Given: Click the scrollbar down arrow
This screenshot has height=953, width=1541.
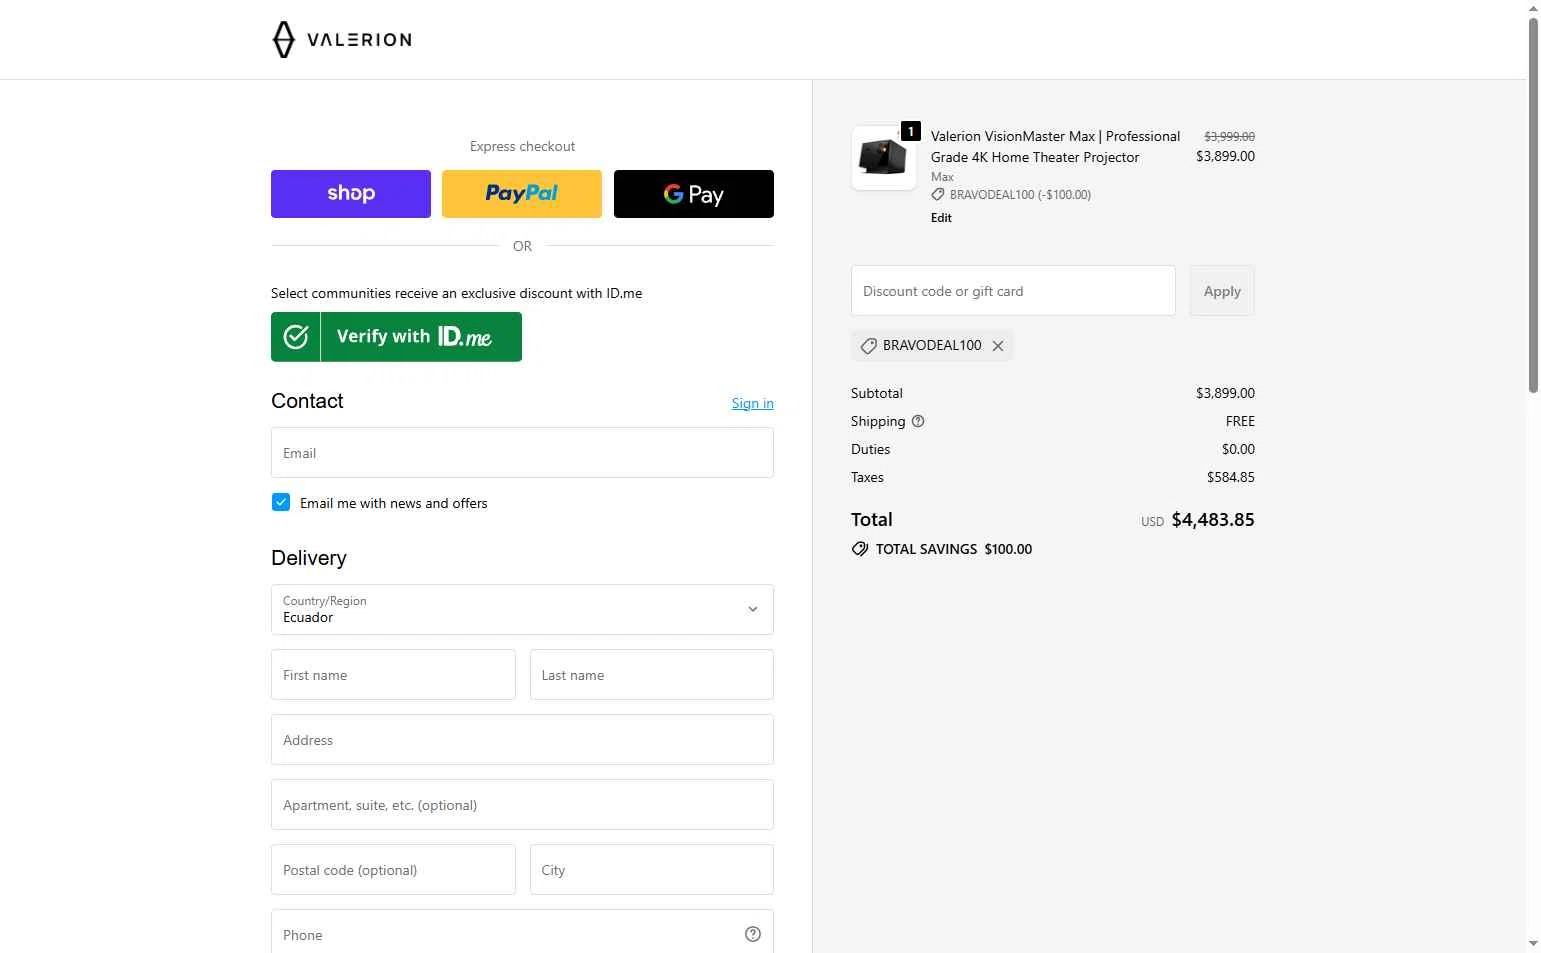Looking at the screenshot, I should coord(1533,943).
